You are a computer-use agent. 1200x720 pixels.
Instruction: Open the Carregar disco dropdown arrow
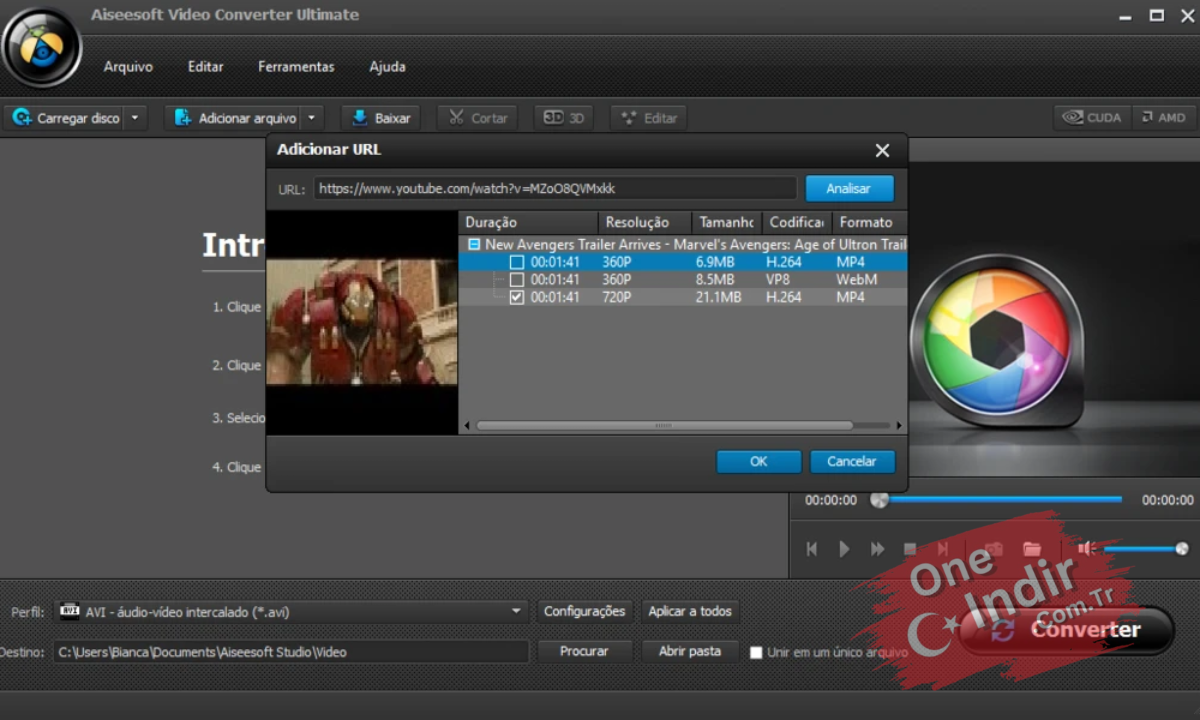[137, 118]
